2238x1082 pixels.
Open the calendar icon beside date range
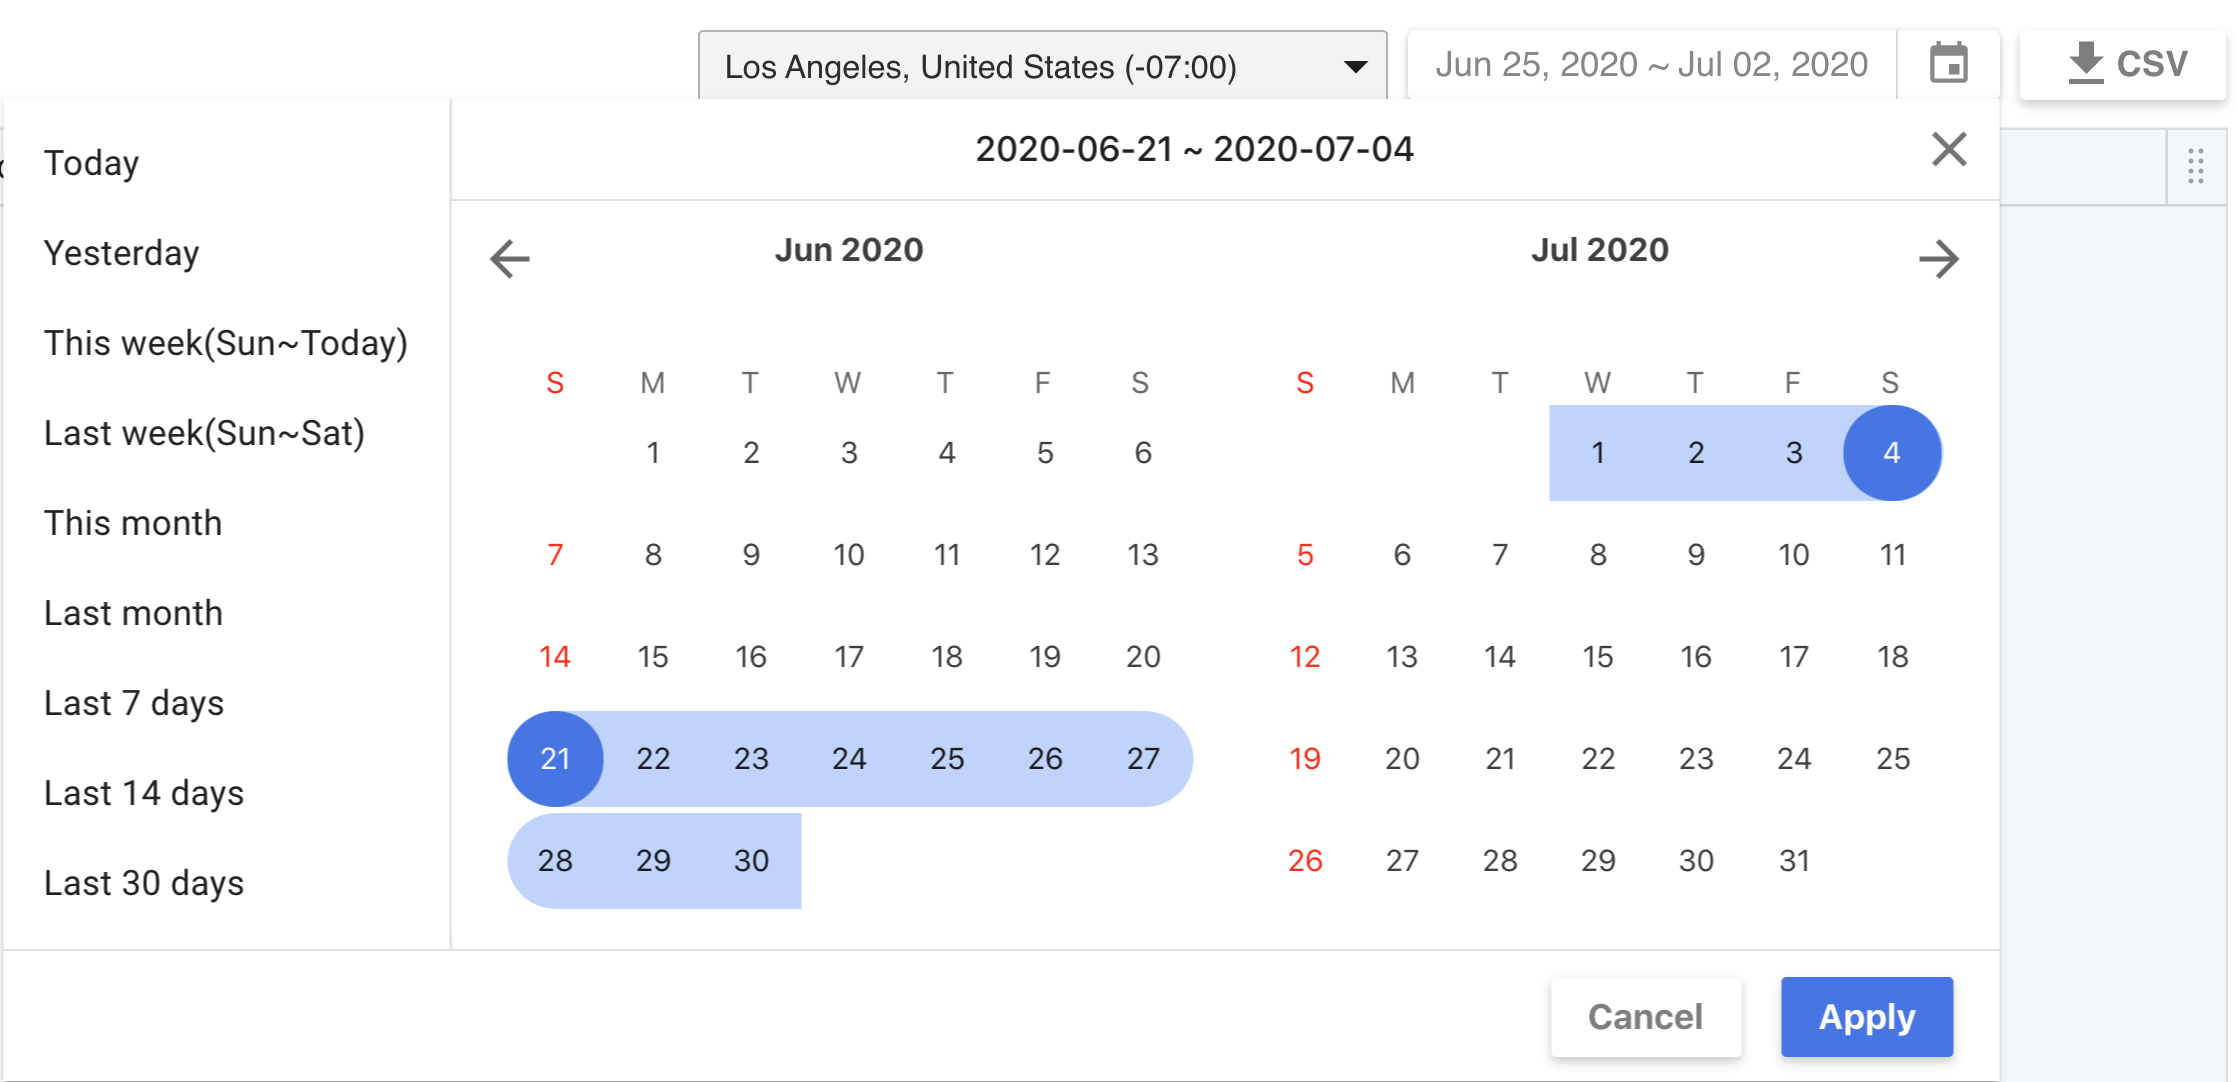click(x=1948, y=65)
